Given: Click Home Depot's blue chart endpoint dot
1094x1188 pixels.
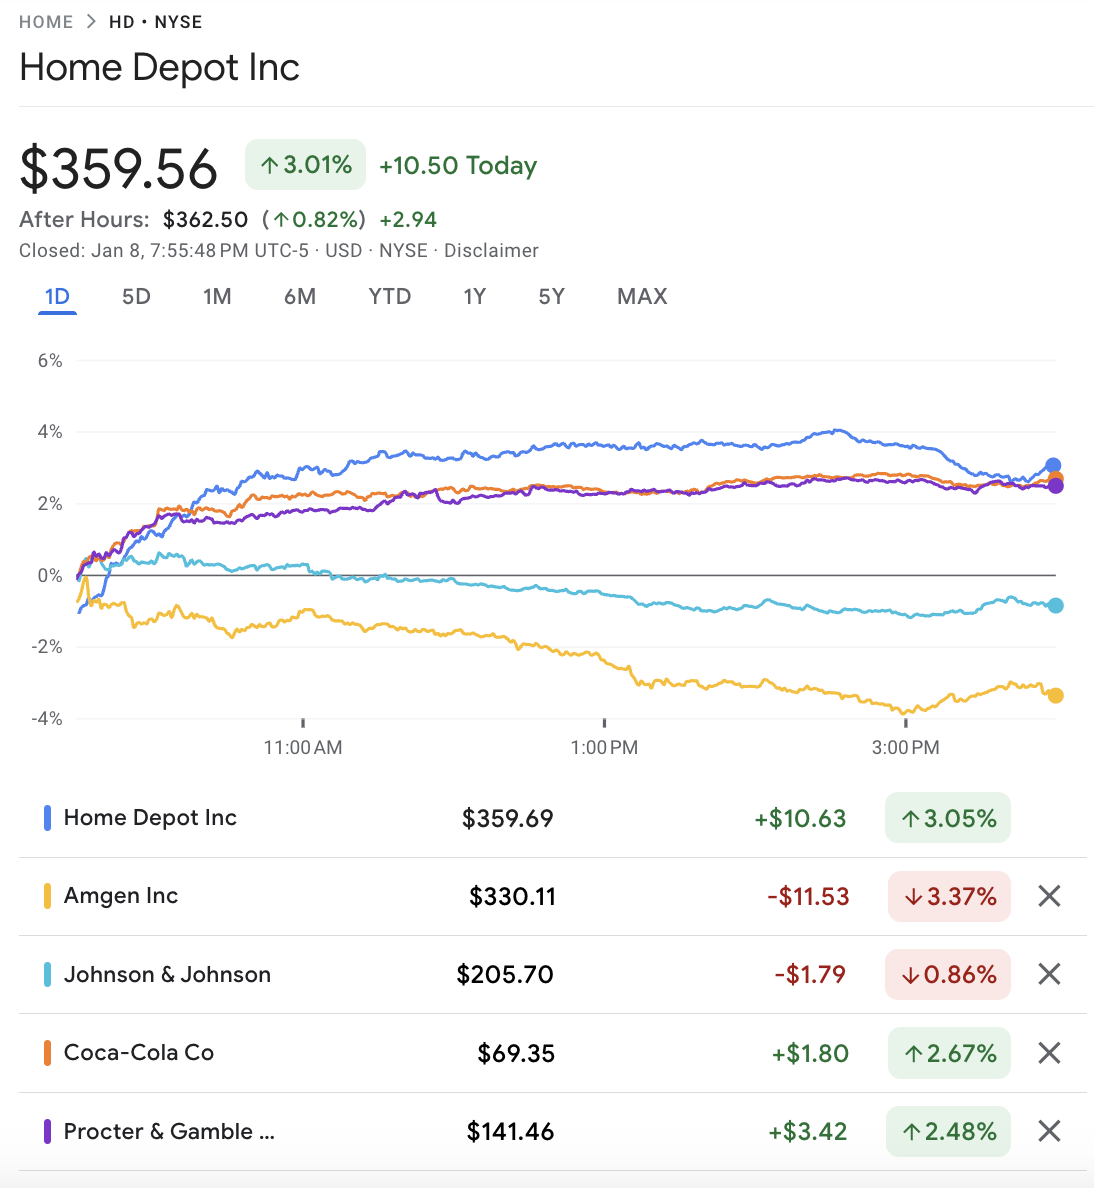Looking at the screenshot, I should click(x=1053, y=465).
